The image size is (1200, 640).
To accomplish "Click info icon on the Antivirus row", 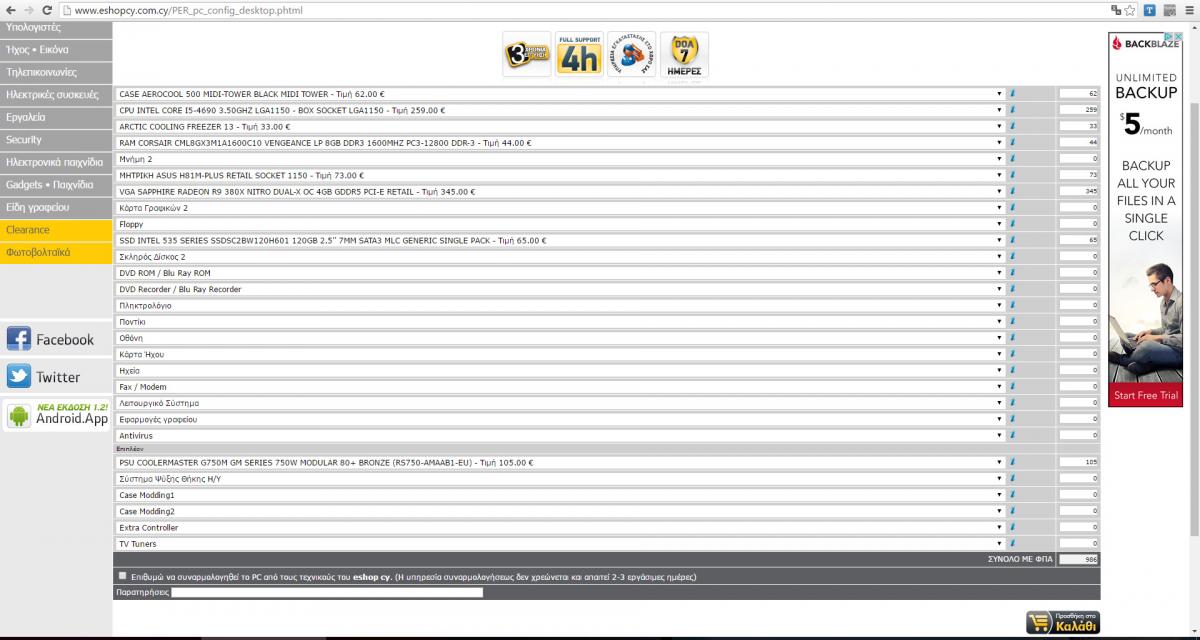I will click(x=1012, y=436).
